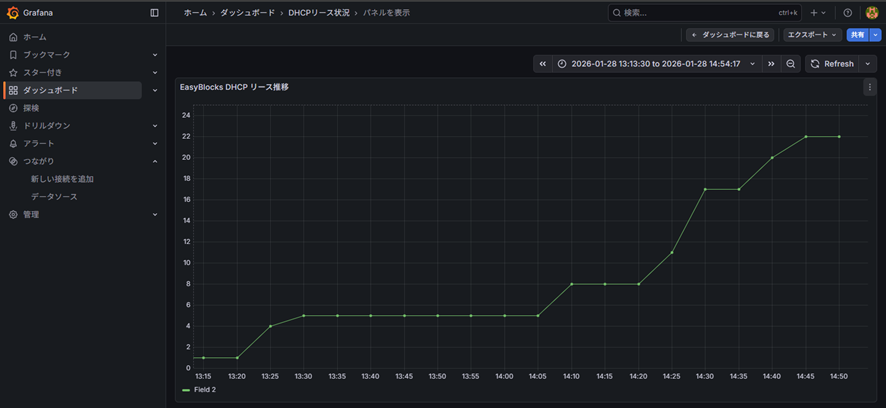Collapse the つながり section

click(x=155, y=161)
